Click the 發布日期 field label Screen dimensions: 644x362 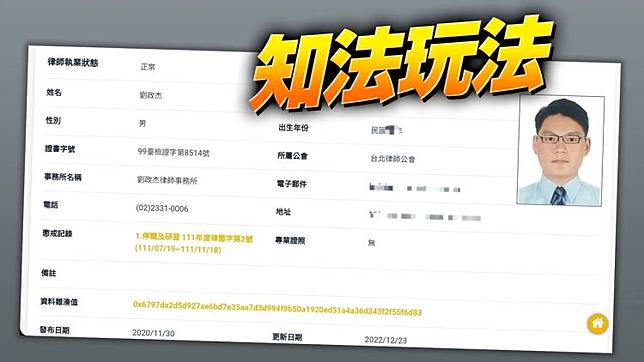click(54, 330)
